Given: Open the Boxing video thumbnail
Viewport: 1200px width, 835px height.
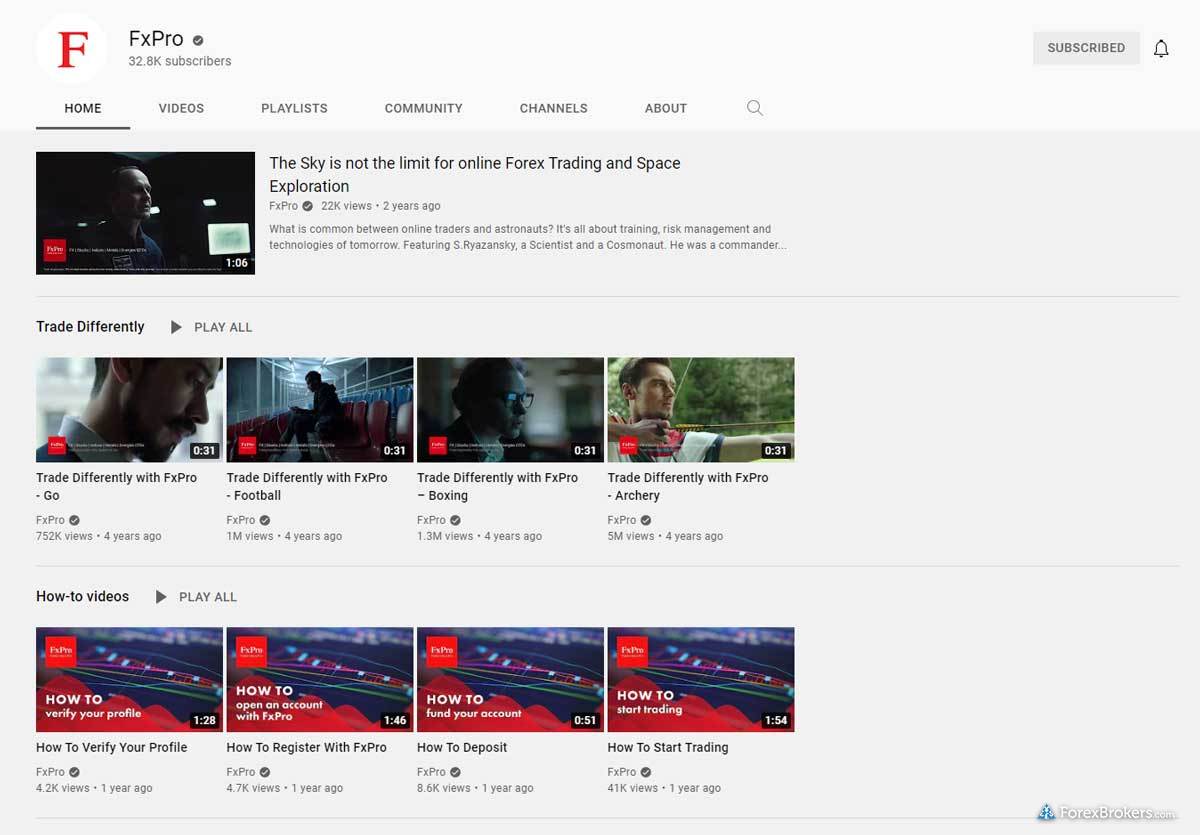Looking at the screenshot, I should point(510,410).
